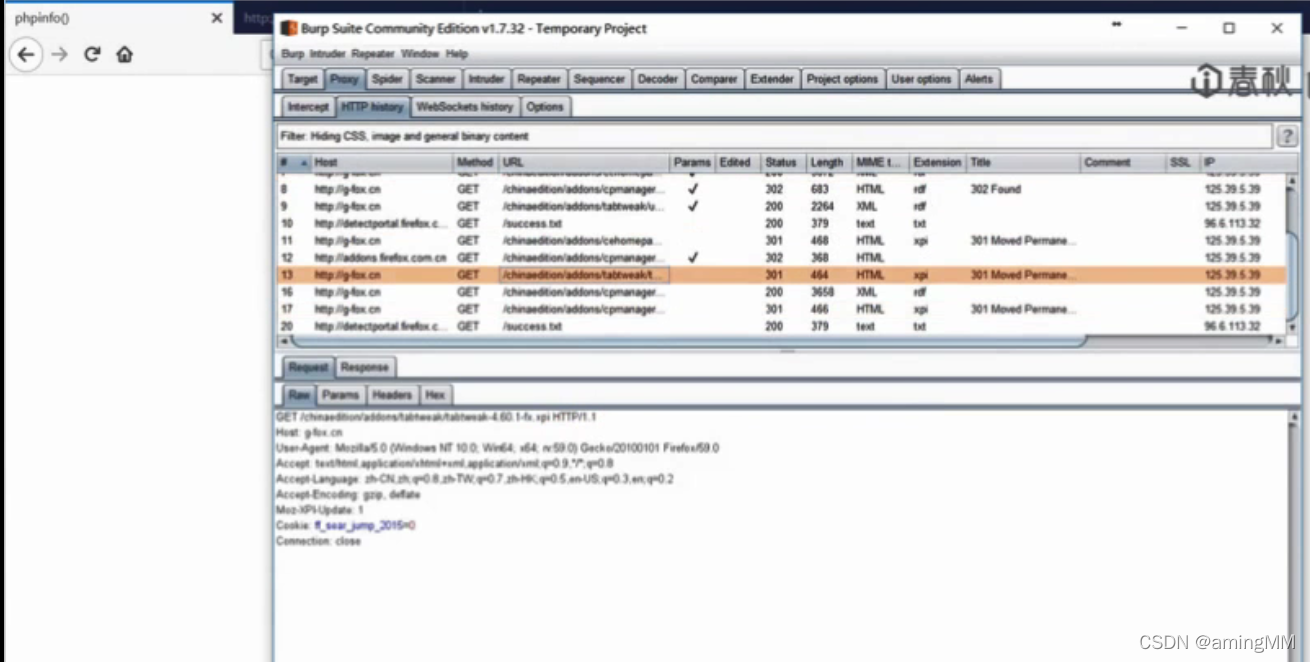Sort the table by the # column
Viewport: 1310px width, 662px height.
[x=292, y=162]
